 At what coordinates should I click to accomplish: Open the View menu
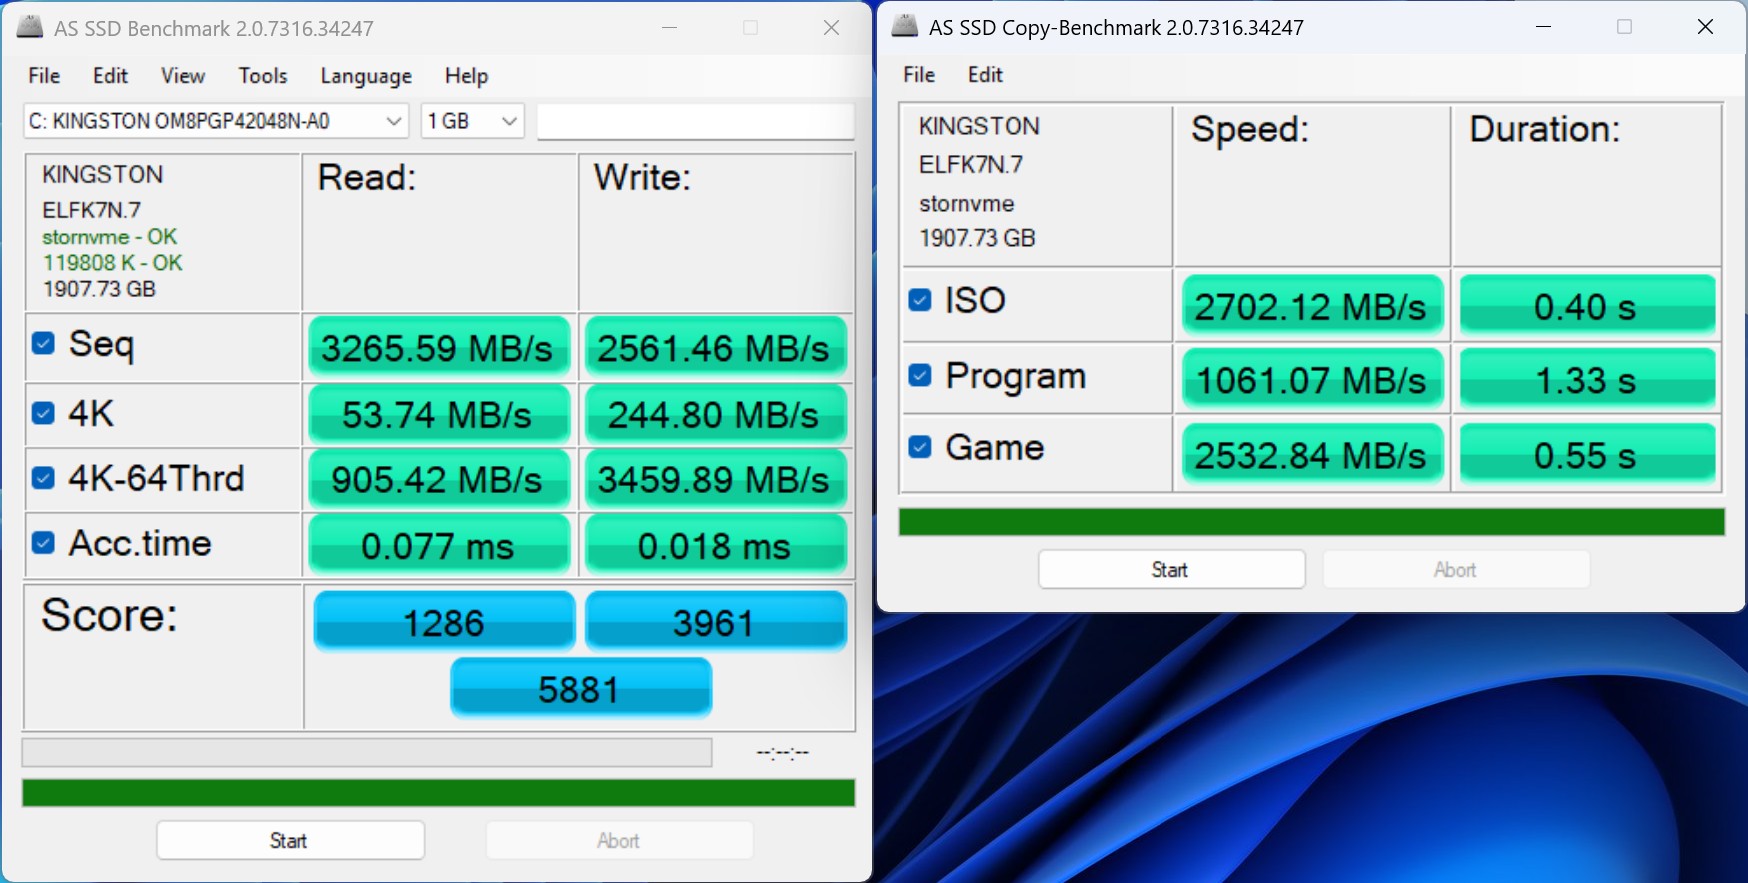click(183, 76)
